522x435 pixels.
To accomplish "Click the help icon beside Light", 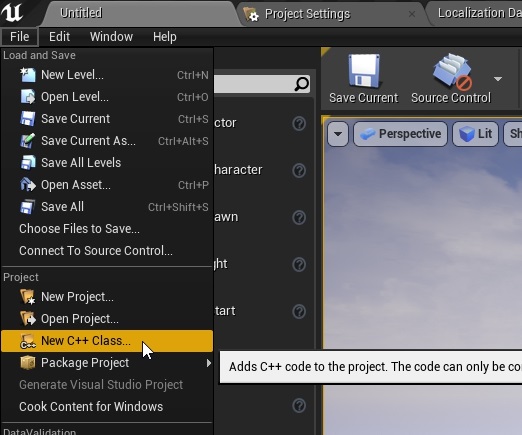I will coord(299,265).
